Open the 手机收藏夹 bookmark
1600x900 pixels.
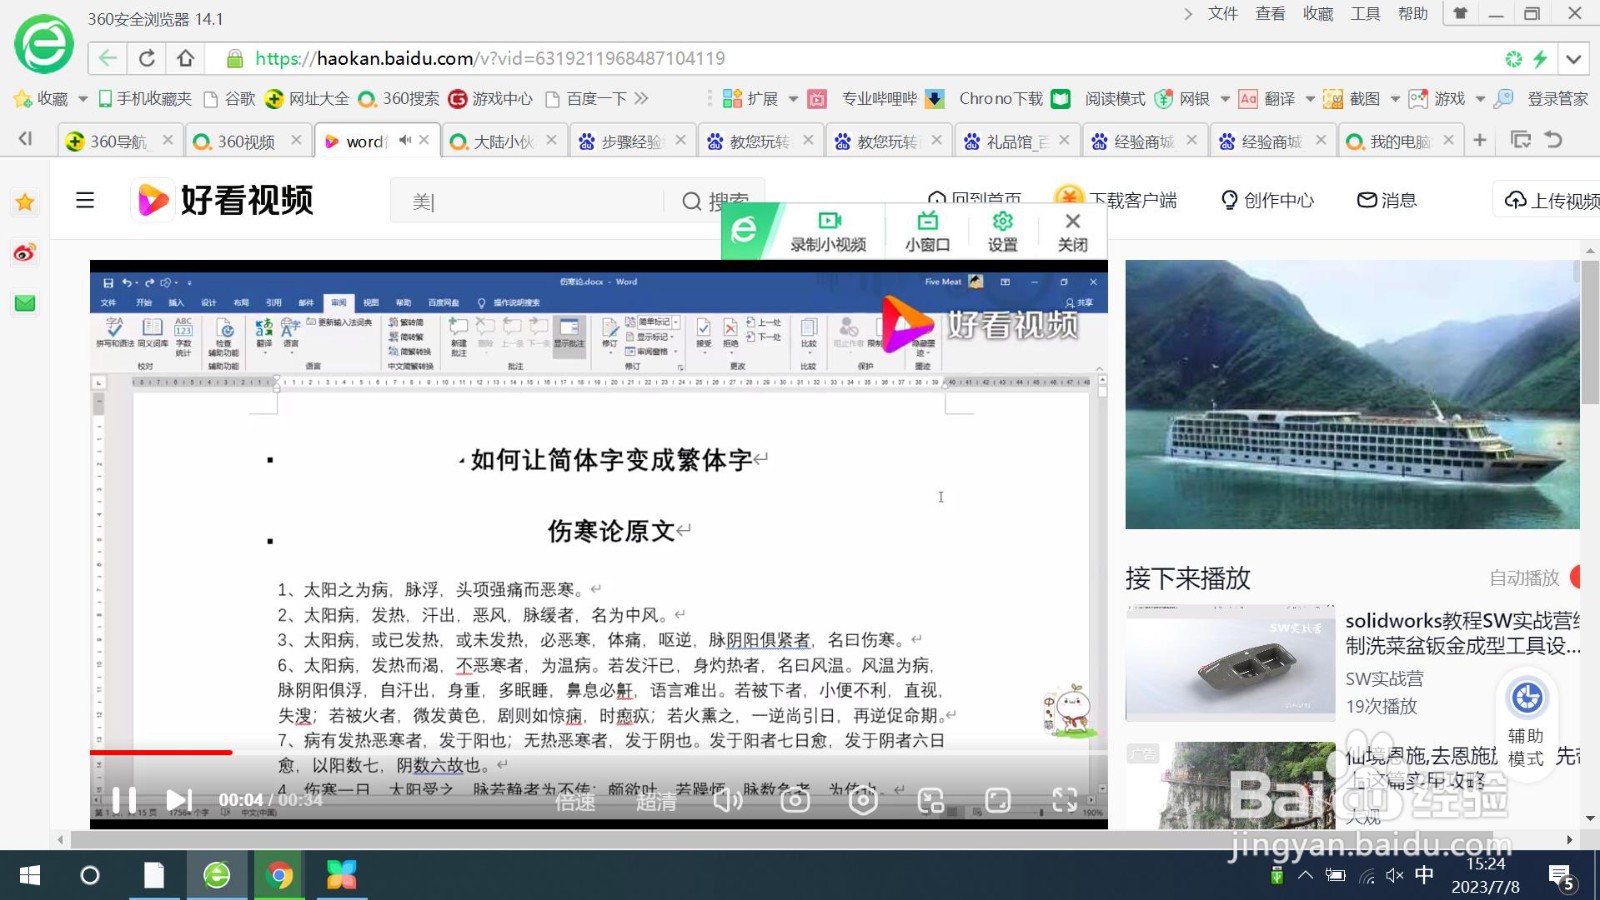point(143,99)
